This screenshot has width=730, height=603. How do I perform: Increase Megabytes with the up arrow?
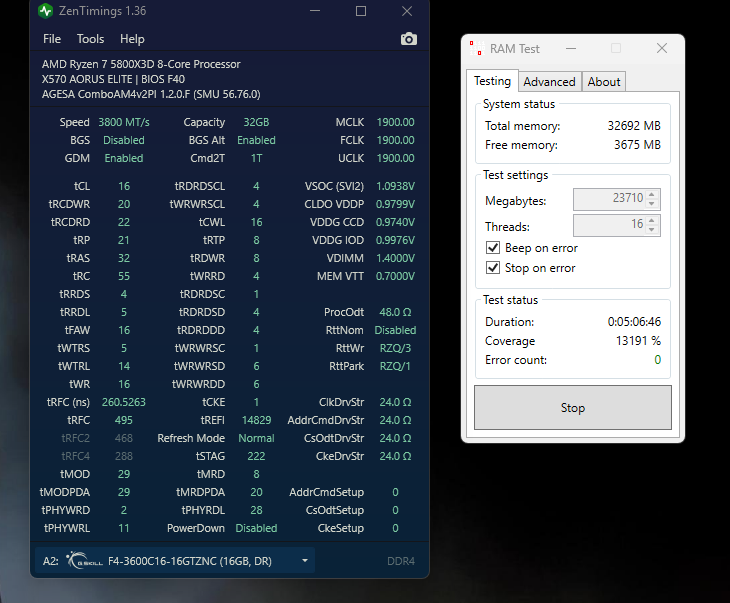(x=652, y=195)
